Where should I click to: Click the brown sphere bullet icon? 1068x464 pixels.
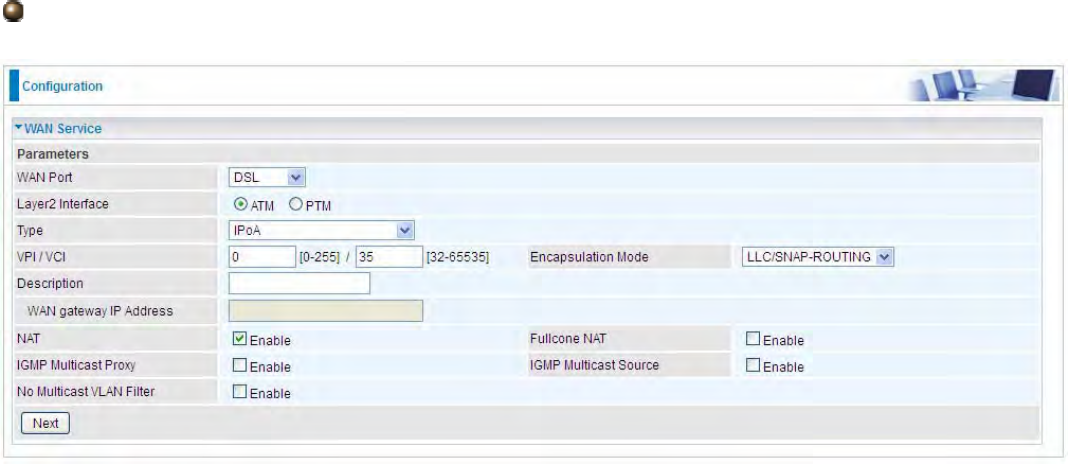click(14, 11)
